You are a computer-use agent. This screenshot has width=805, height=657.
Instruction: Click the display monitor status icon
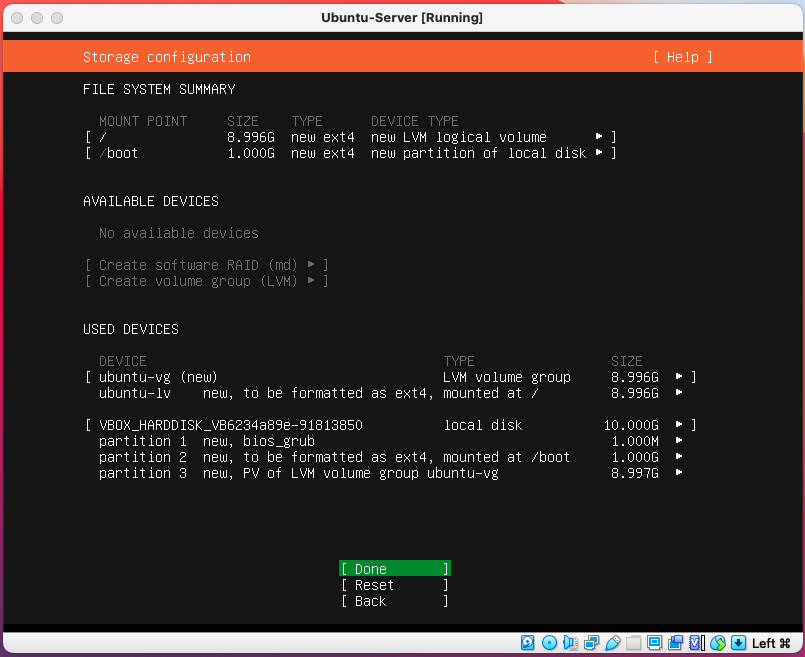coord(655,643)
